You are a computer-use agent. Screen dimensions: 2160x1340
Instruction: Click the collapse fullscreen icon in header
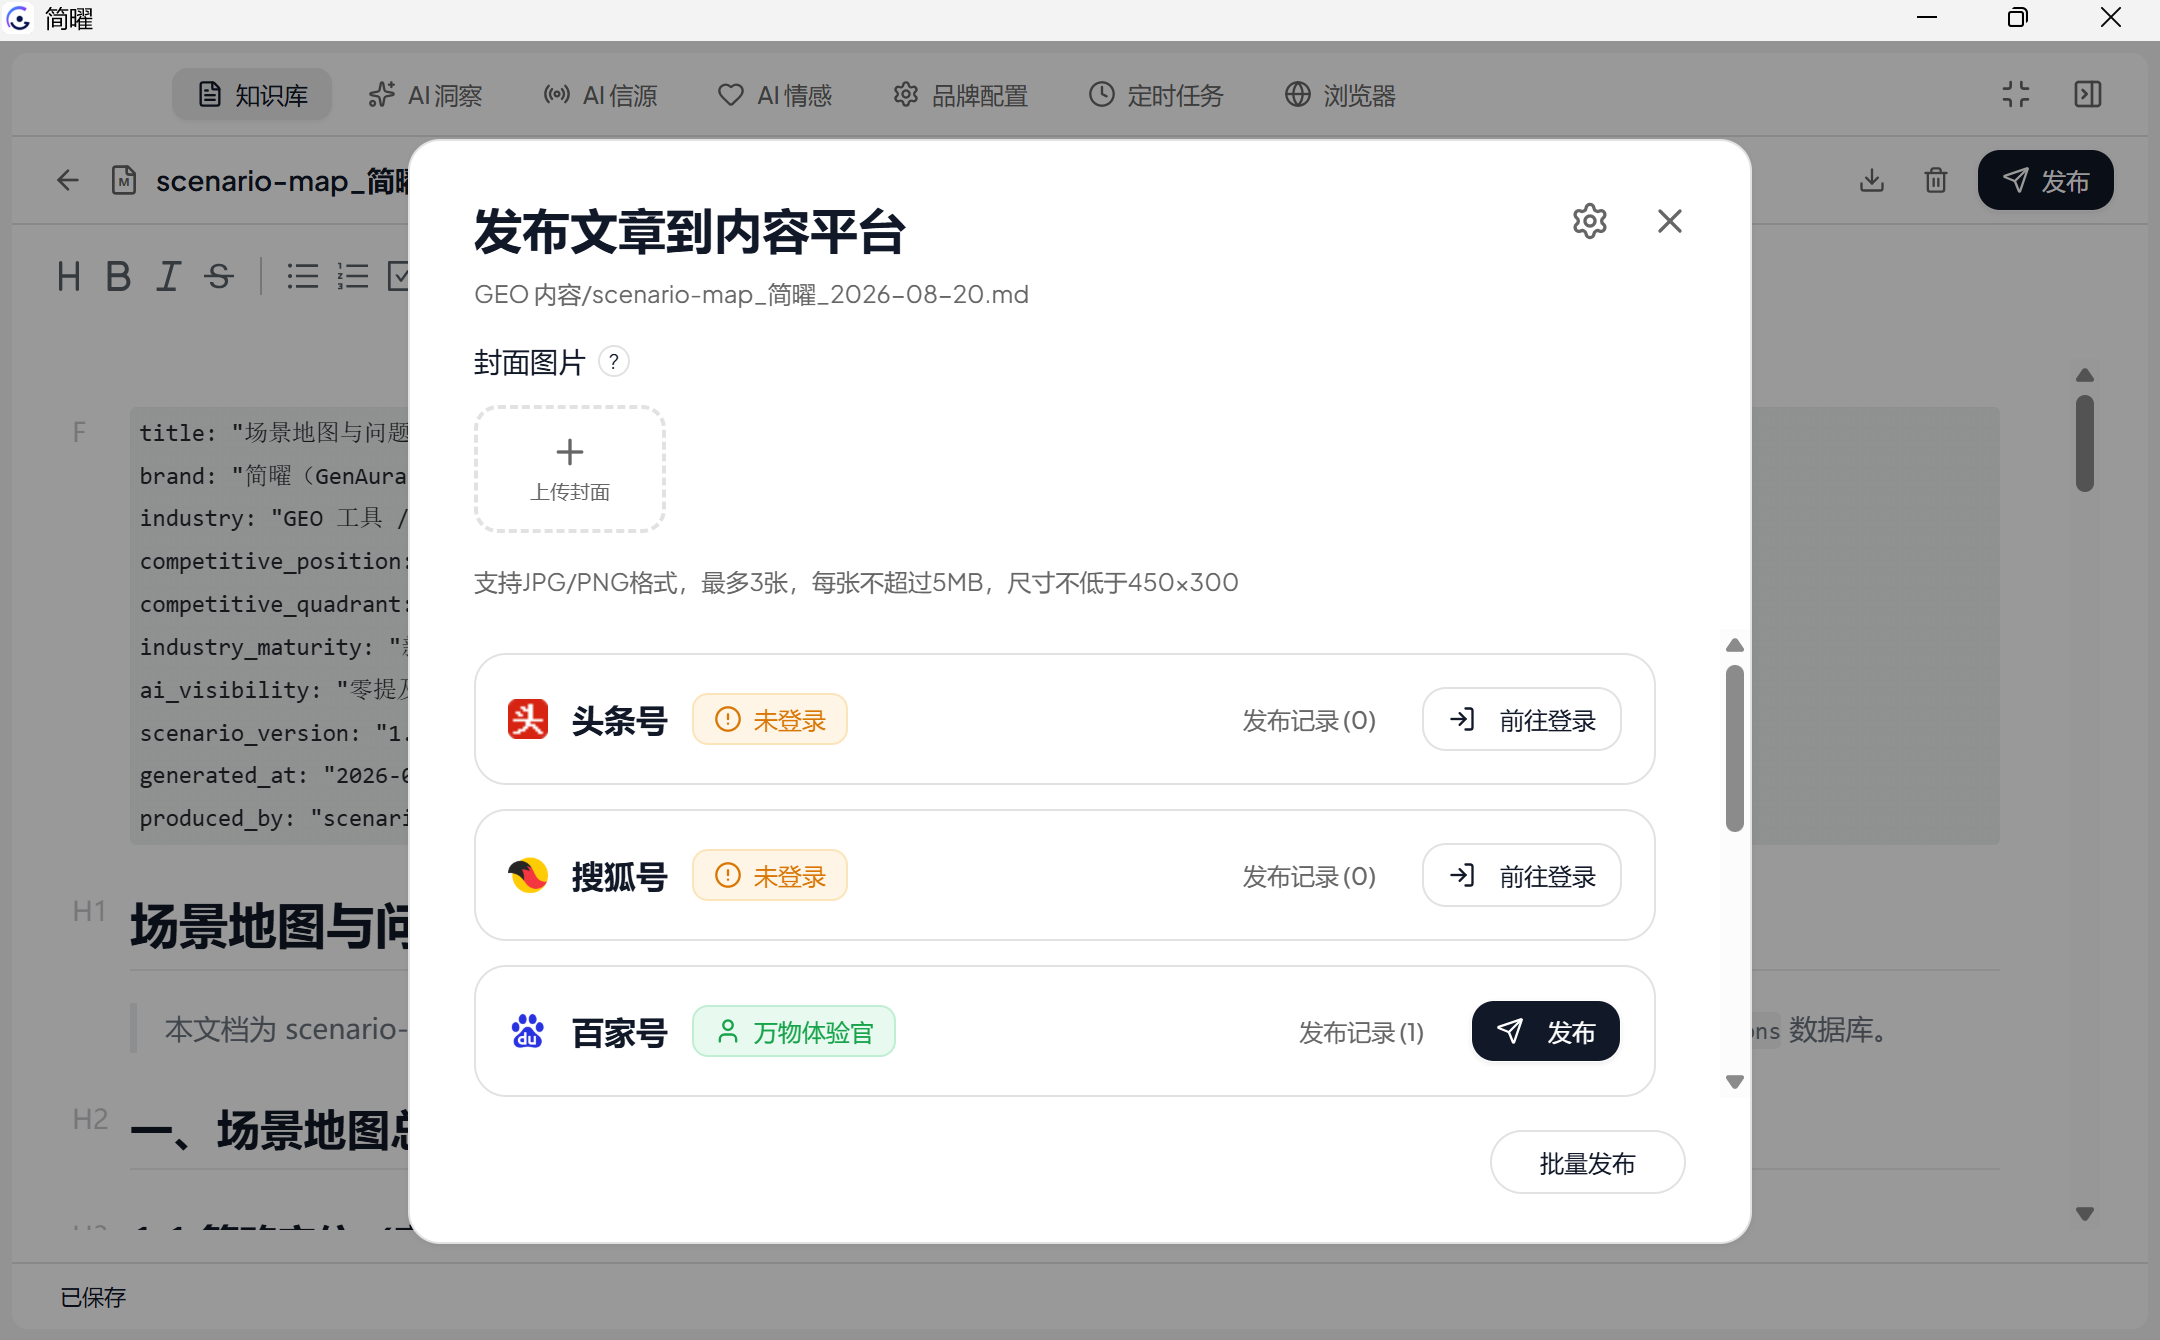[x=2016, y=94]
